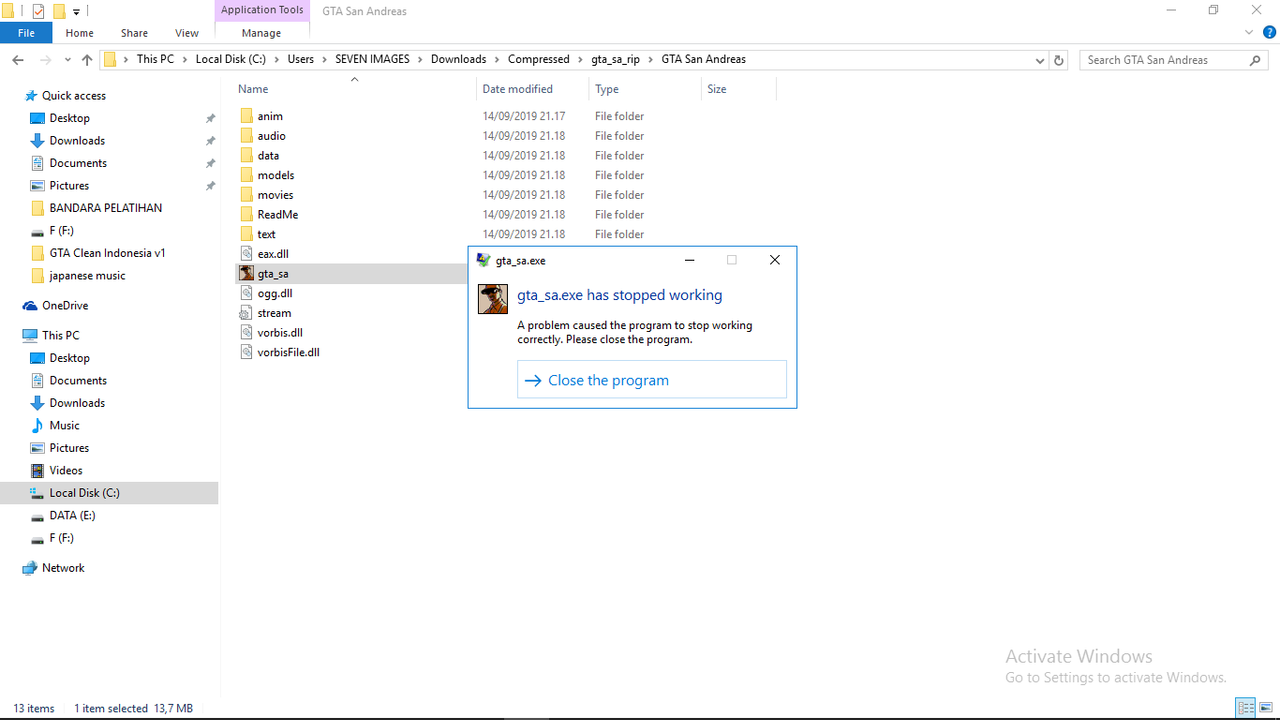Select Local Disk (C:) in navigation pane

pos(109,493)
